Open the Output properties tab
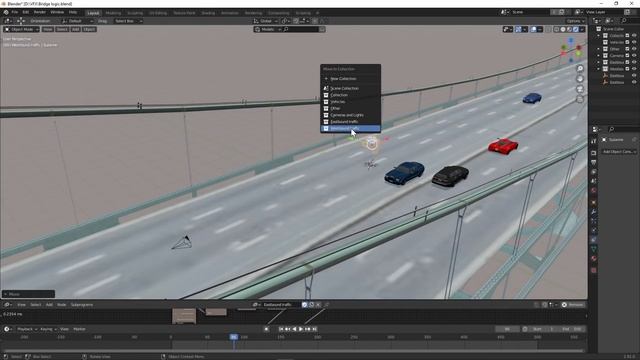Screen dimensions: 640x360 (593, 162)
